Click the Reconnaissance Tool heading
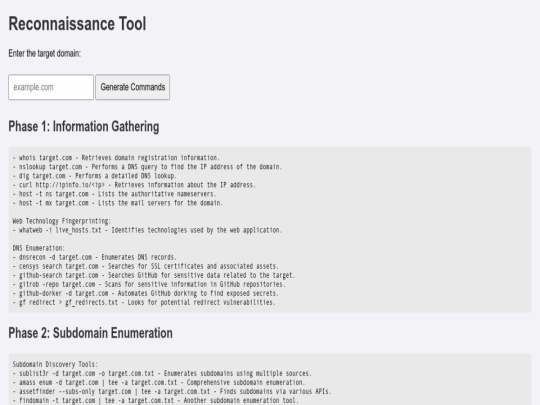This screenshot has height=405, width=540. (x=77, y=24)
